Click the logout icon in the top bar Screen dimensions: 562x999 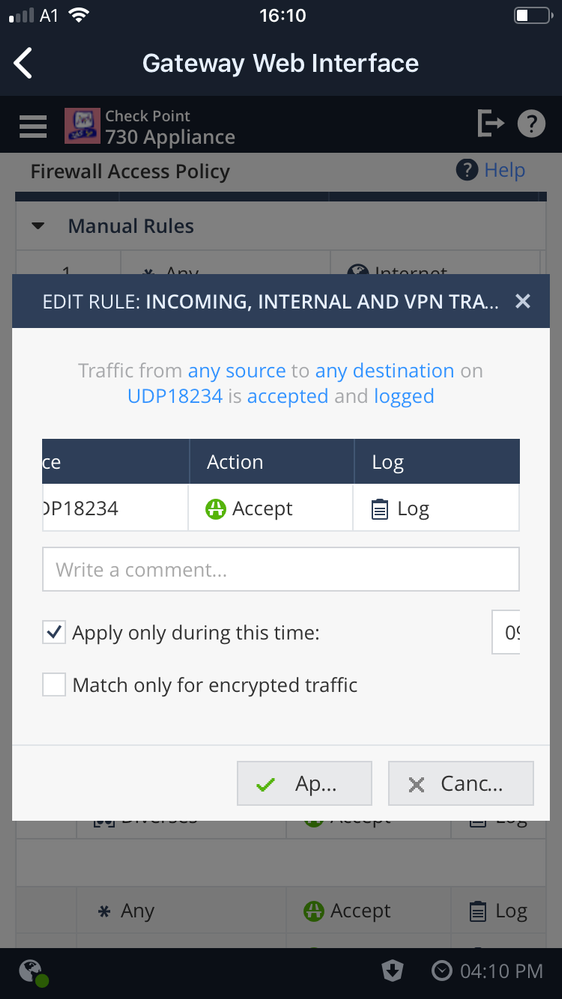tap(491, 124)
